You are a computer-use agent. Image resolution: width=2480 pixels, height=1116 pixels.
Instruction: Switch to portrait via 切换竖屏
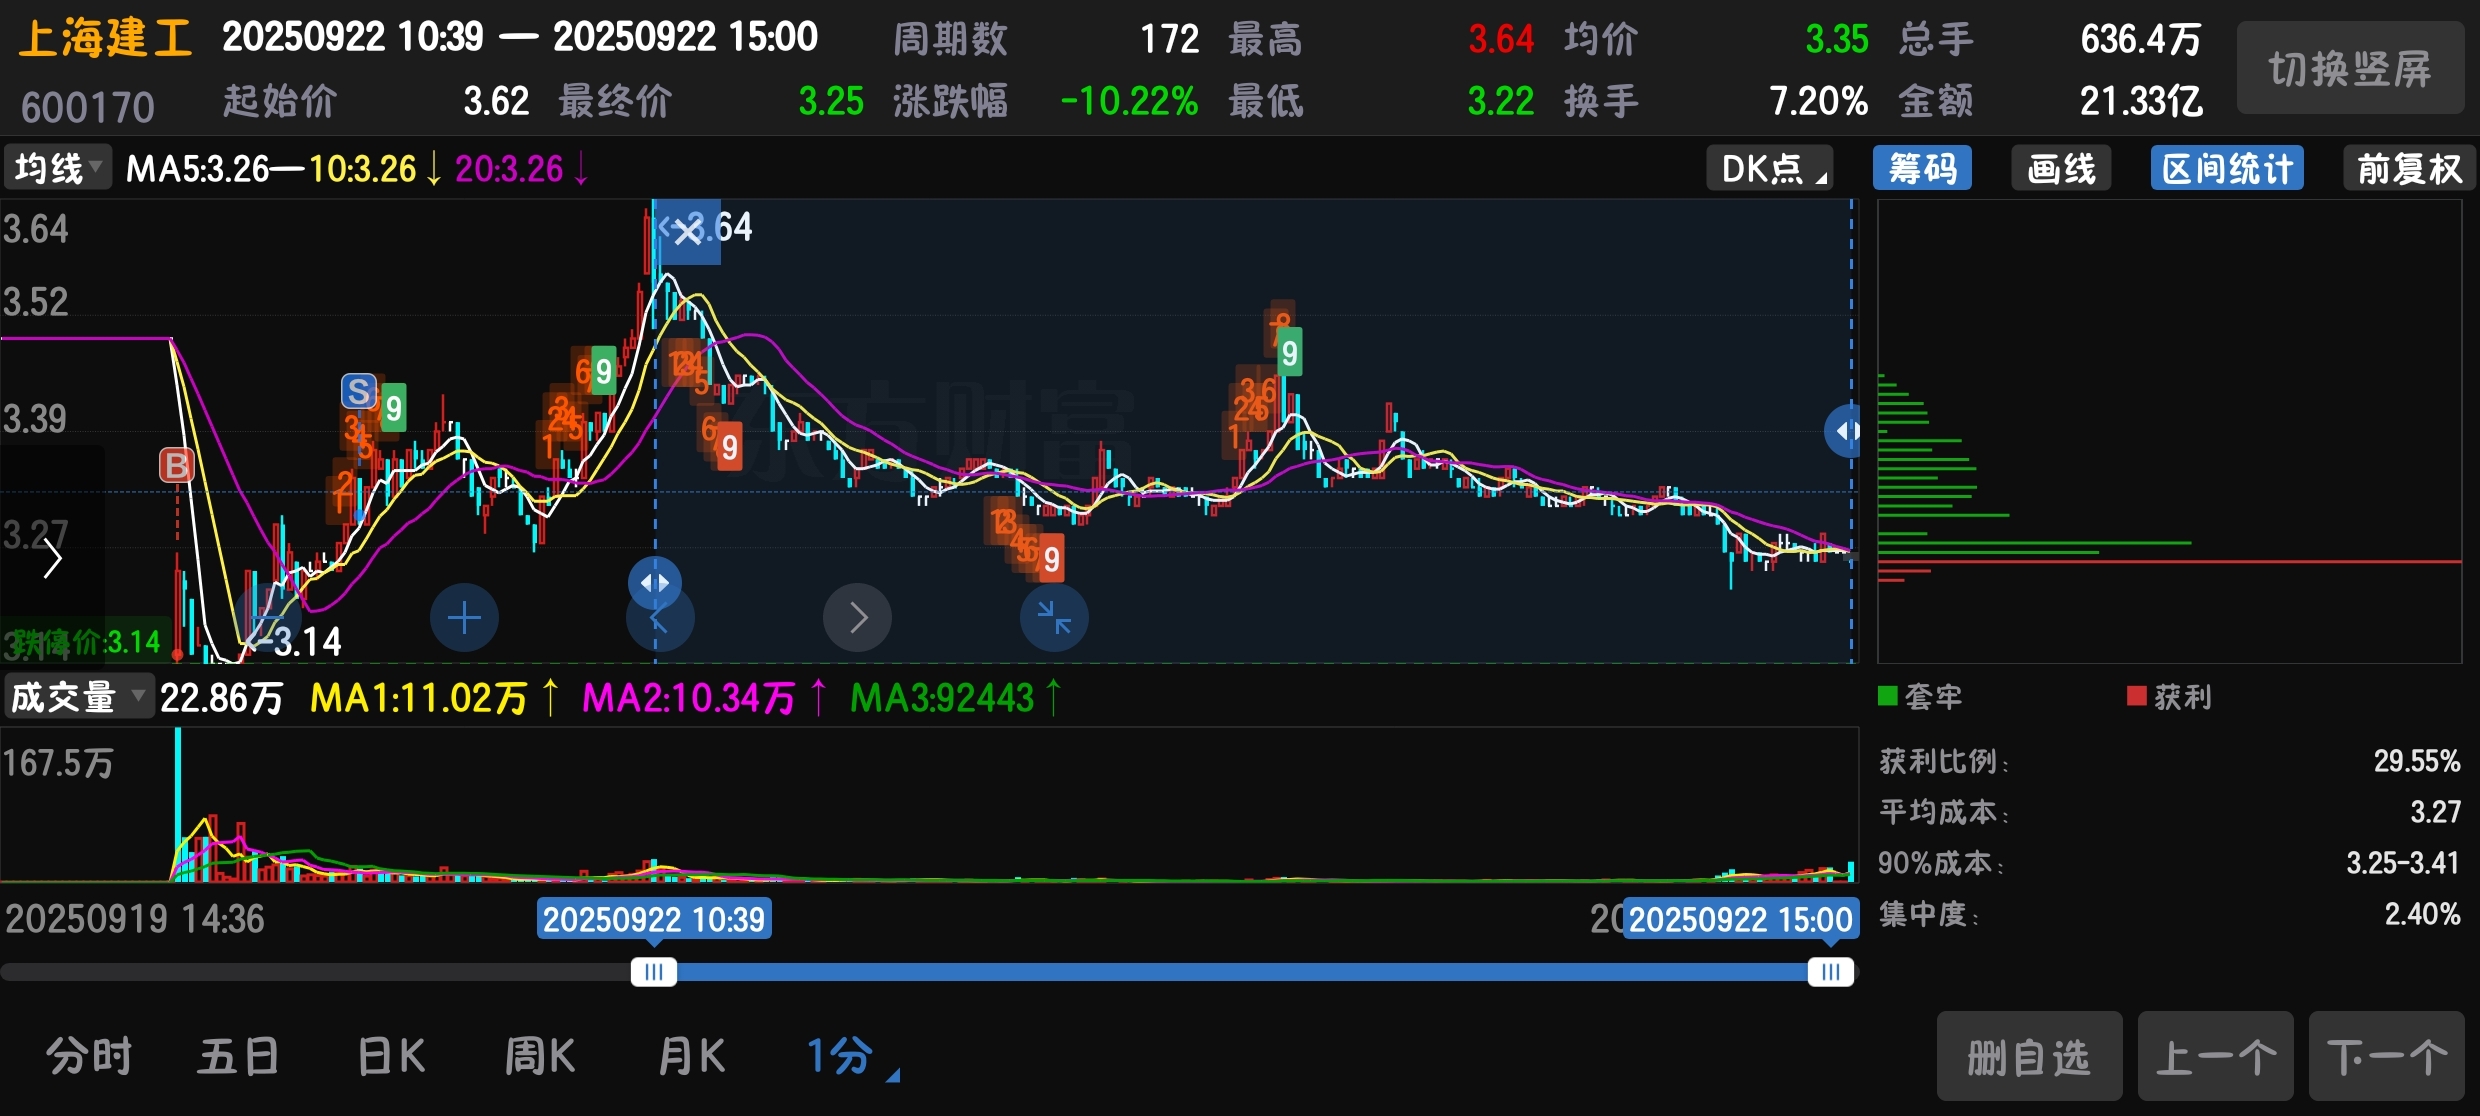[x=2350, y=69]
